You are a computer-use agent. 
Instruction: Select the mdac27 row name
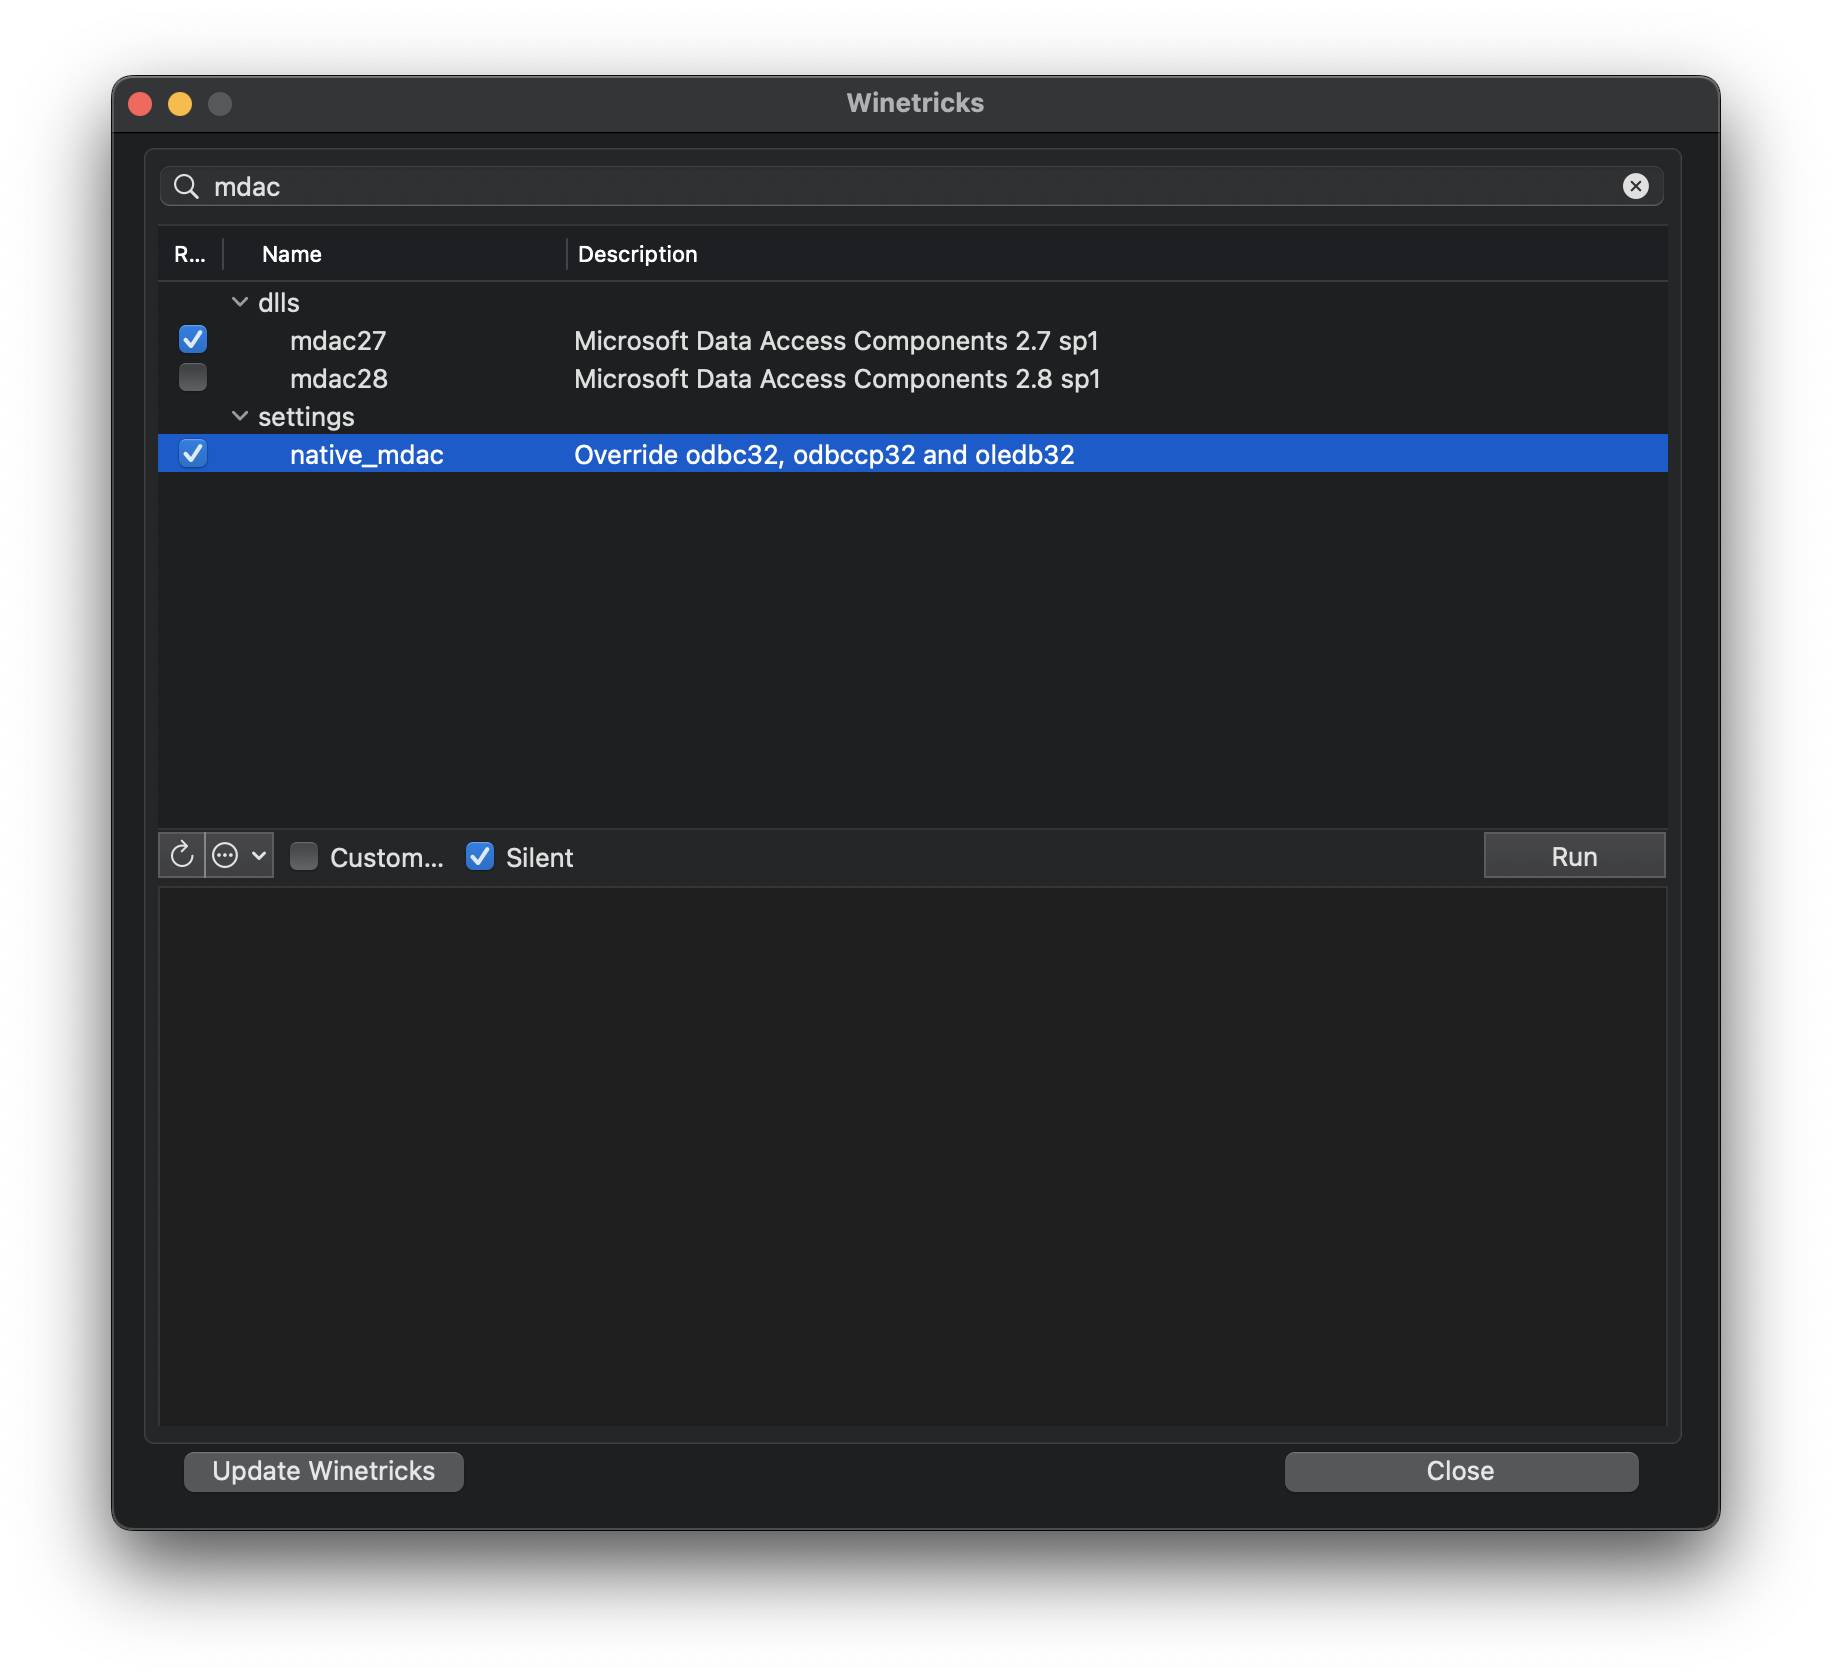[x=338, y=341]
